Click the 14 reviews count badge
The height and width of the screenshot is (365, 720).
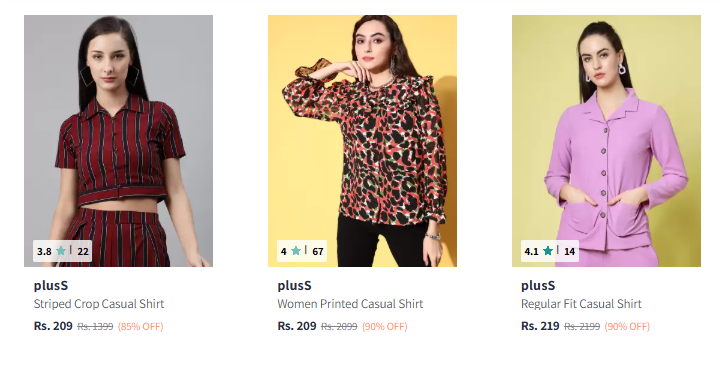click(569, 252)
